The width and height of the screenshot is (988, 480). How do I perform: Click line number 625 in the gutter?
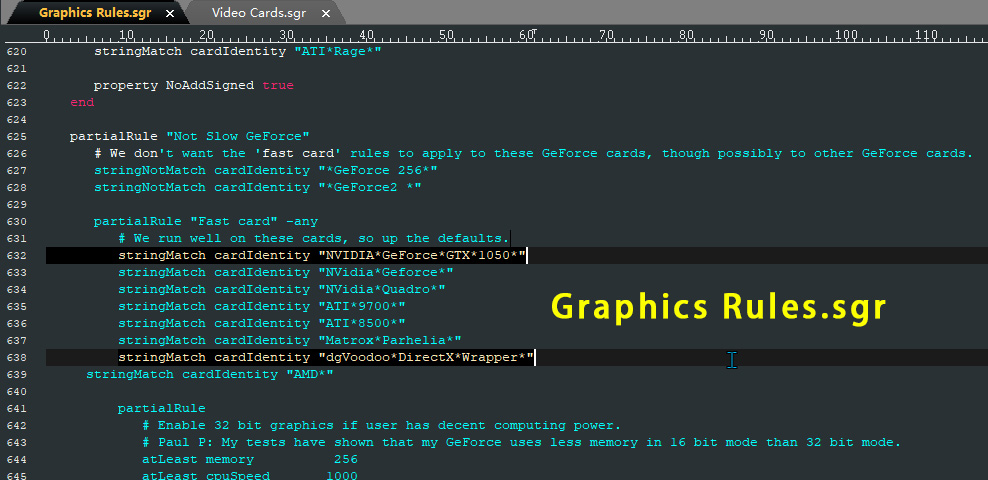click(16, 137)
